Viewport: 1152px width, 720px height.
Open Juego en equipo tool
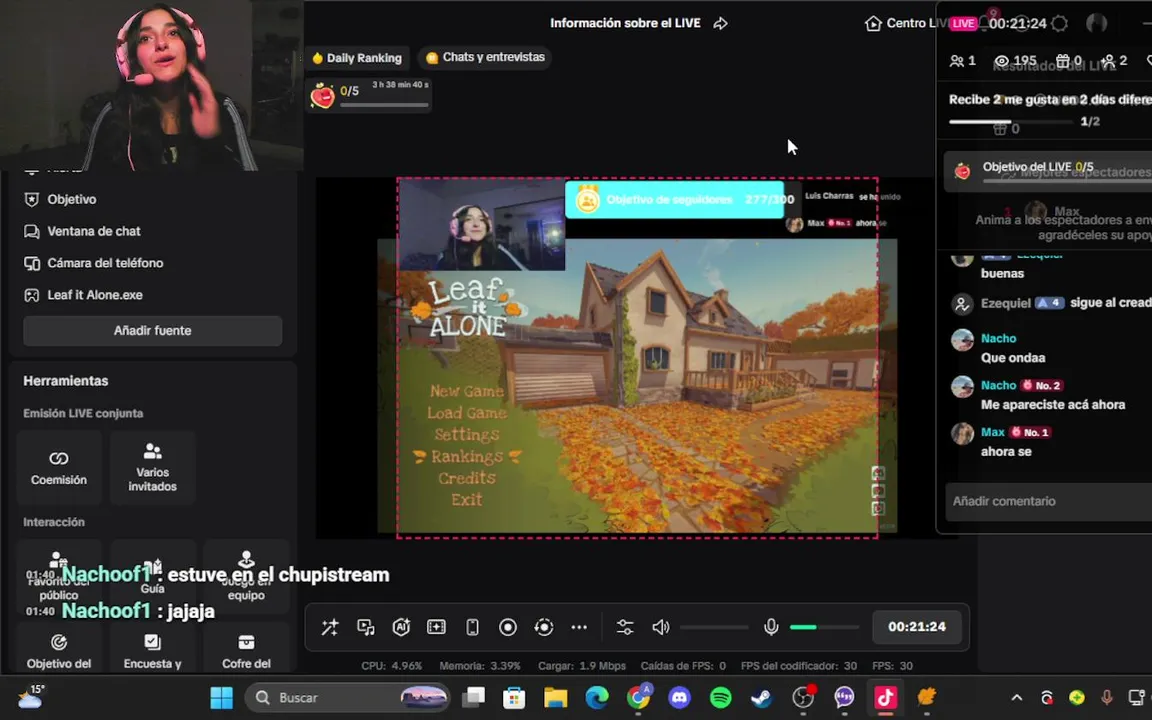[x=246, y=576]
